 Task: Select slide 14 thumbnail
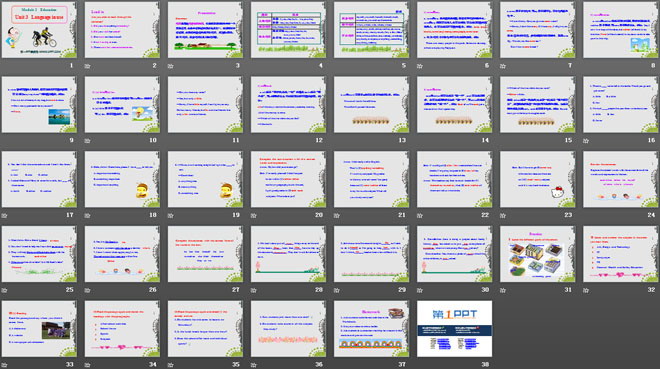coord(455,105)
